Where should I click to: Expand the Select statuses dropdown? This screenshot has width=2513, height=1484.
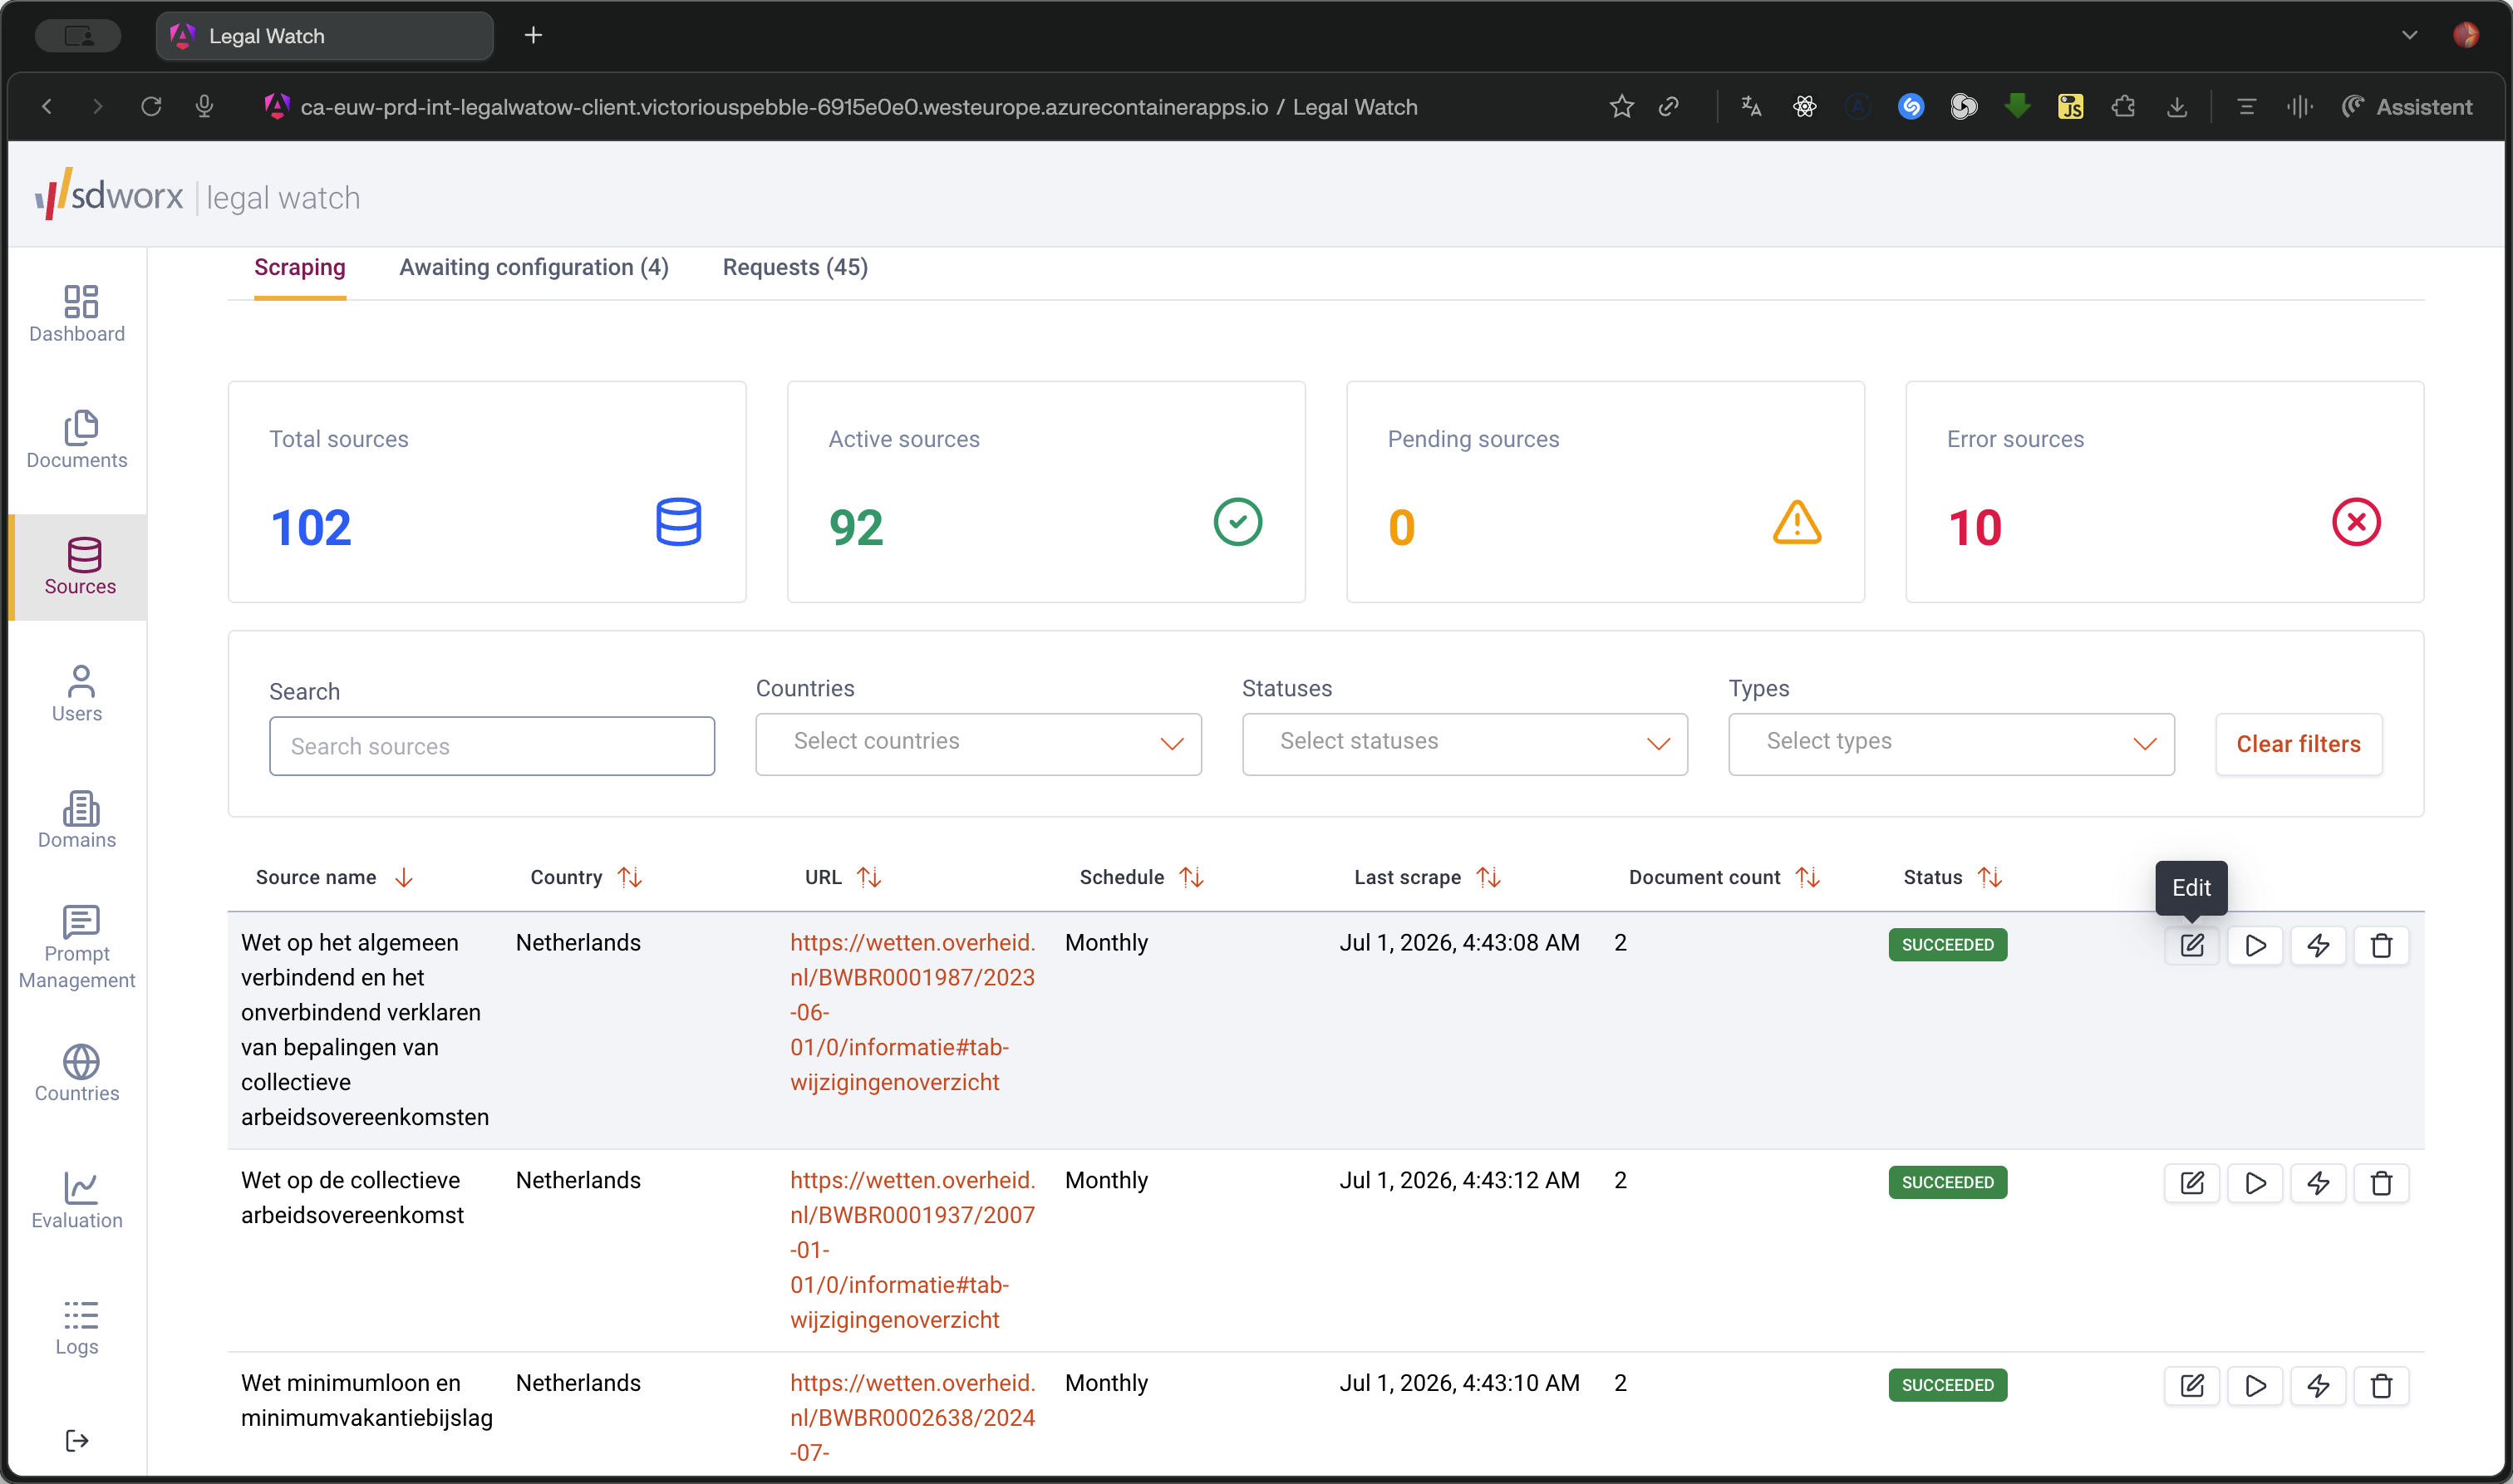(1464, 744)
